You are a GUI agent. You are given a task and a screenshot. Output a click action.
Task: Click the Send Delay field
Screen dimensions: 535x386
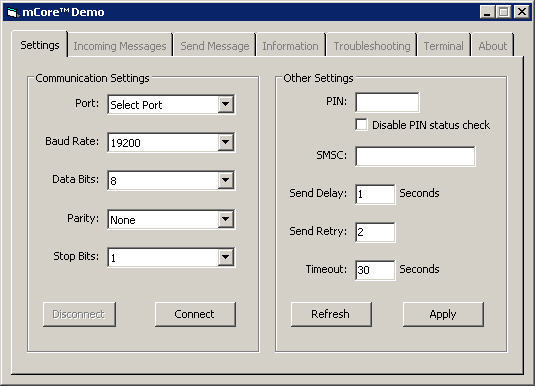tap(375, 194)
